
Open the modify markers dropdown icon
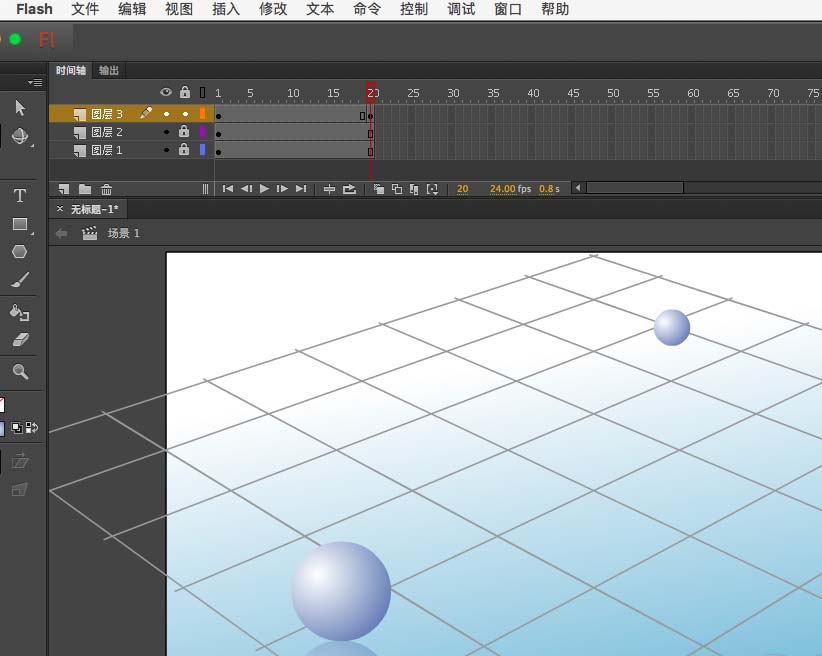[432, 189]
